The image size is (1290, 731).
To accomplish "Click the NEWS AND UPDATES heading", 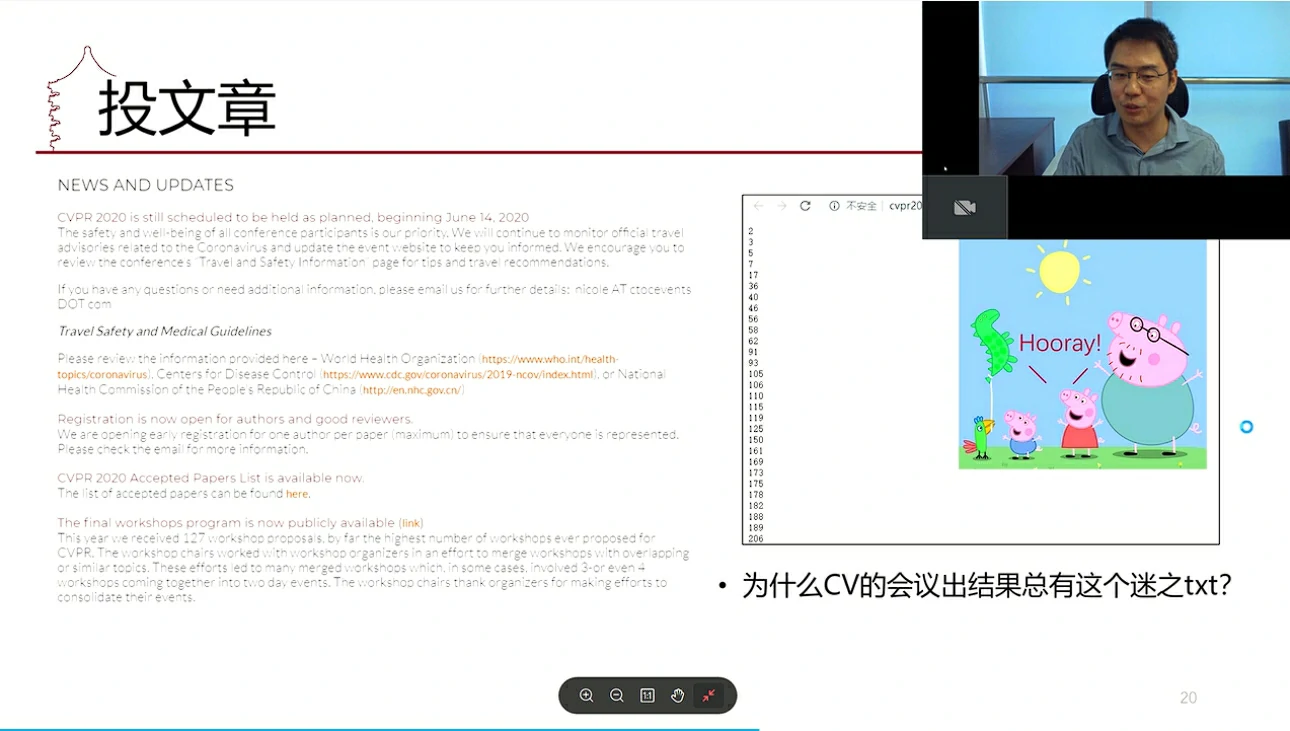I will tap(146, 185).
